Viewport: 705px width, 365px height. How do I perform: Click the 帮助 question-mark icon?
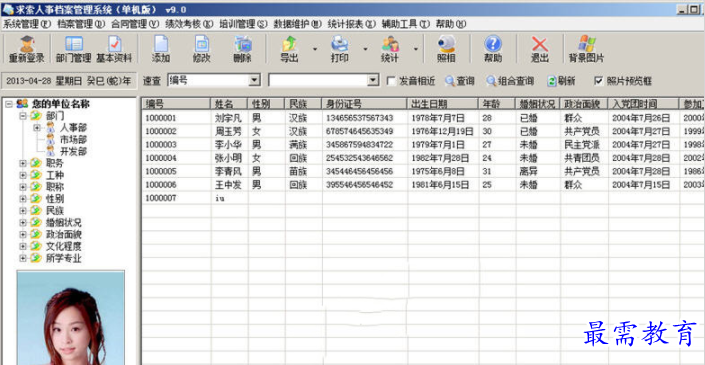(493, 49)
